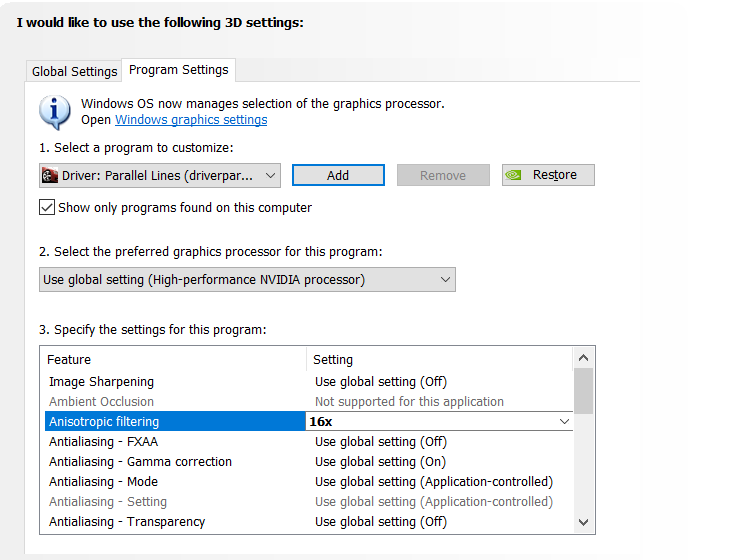
Task: Switch to the Global Settings tab
Action: 75,71
